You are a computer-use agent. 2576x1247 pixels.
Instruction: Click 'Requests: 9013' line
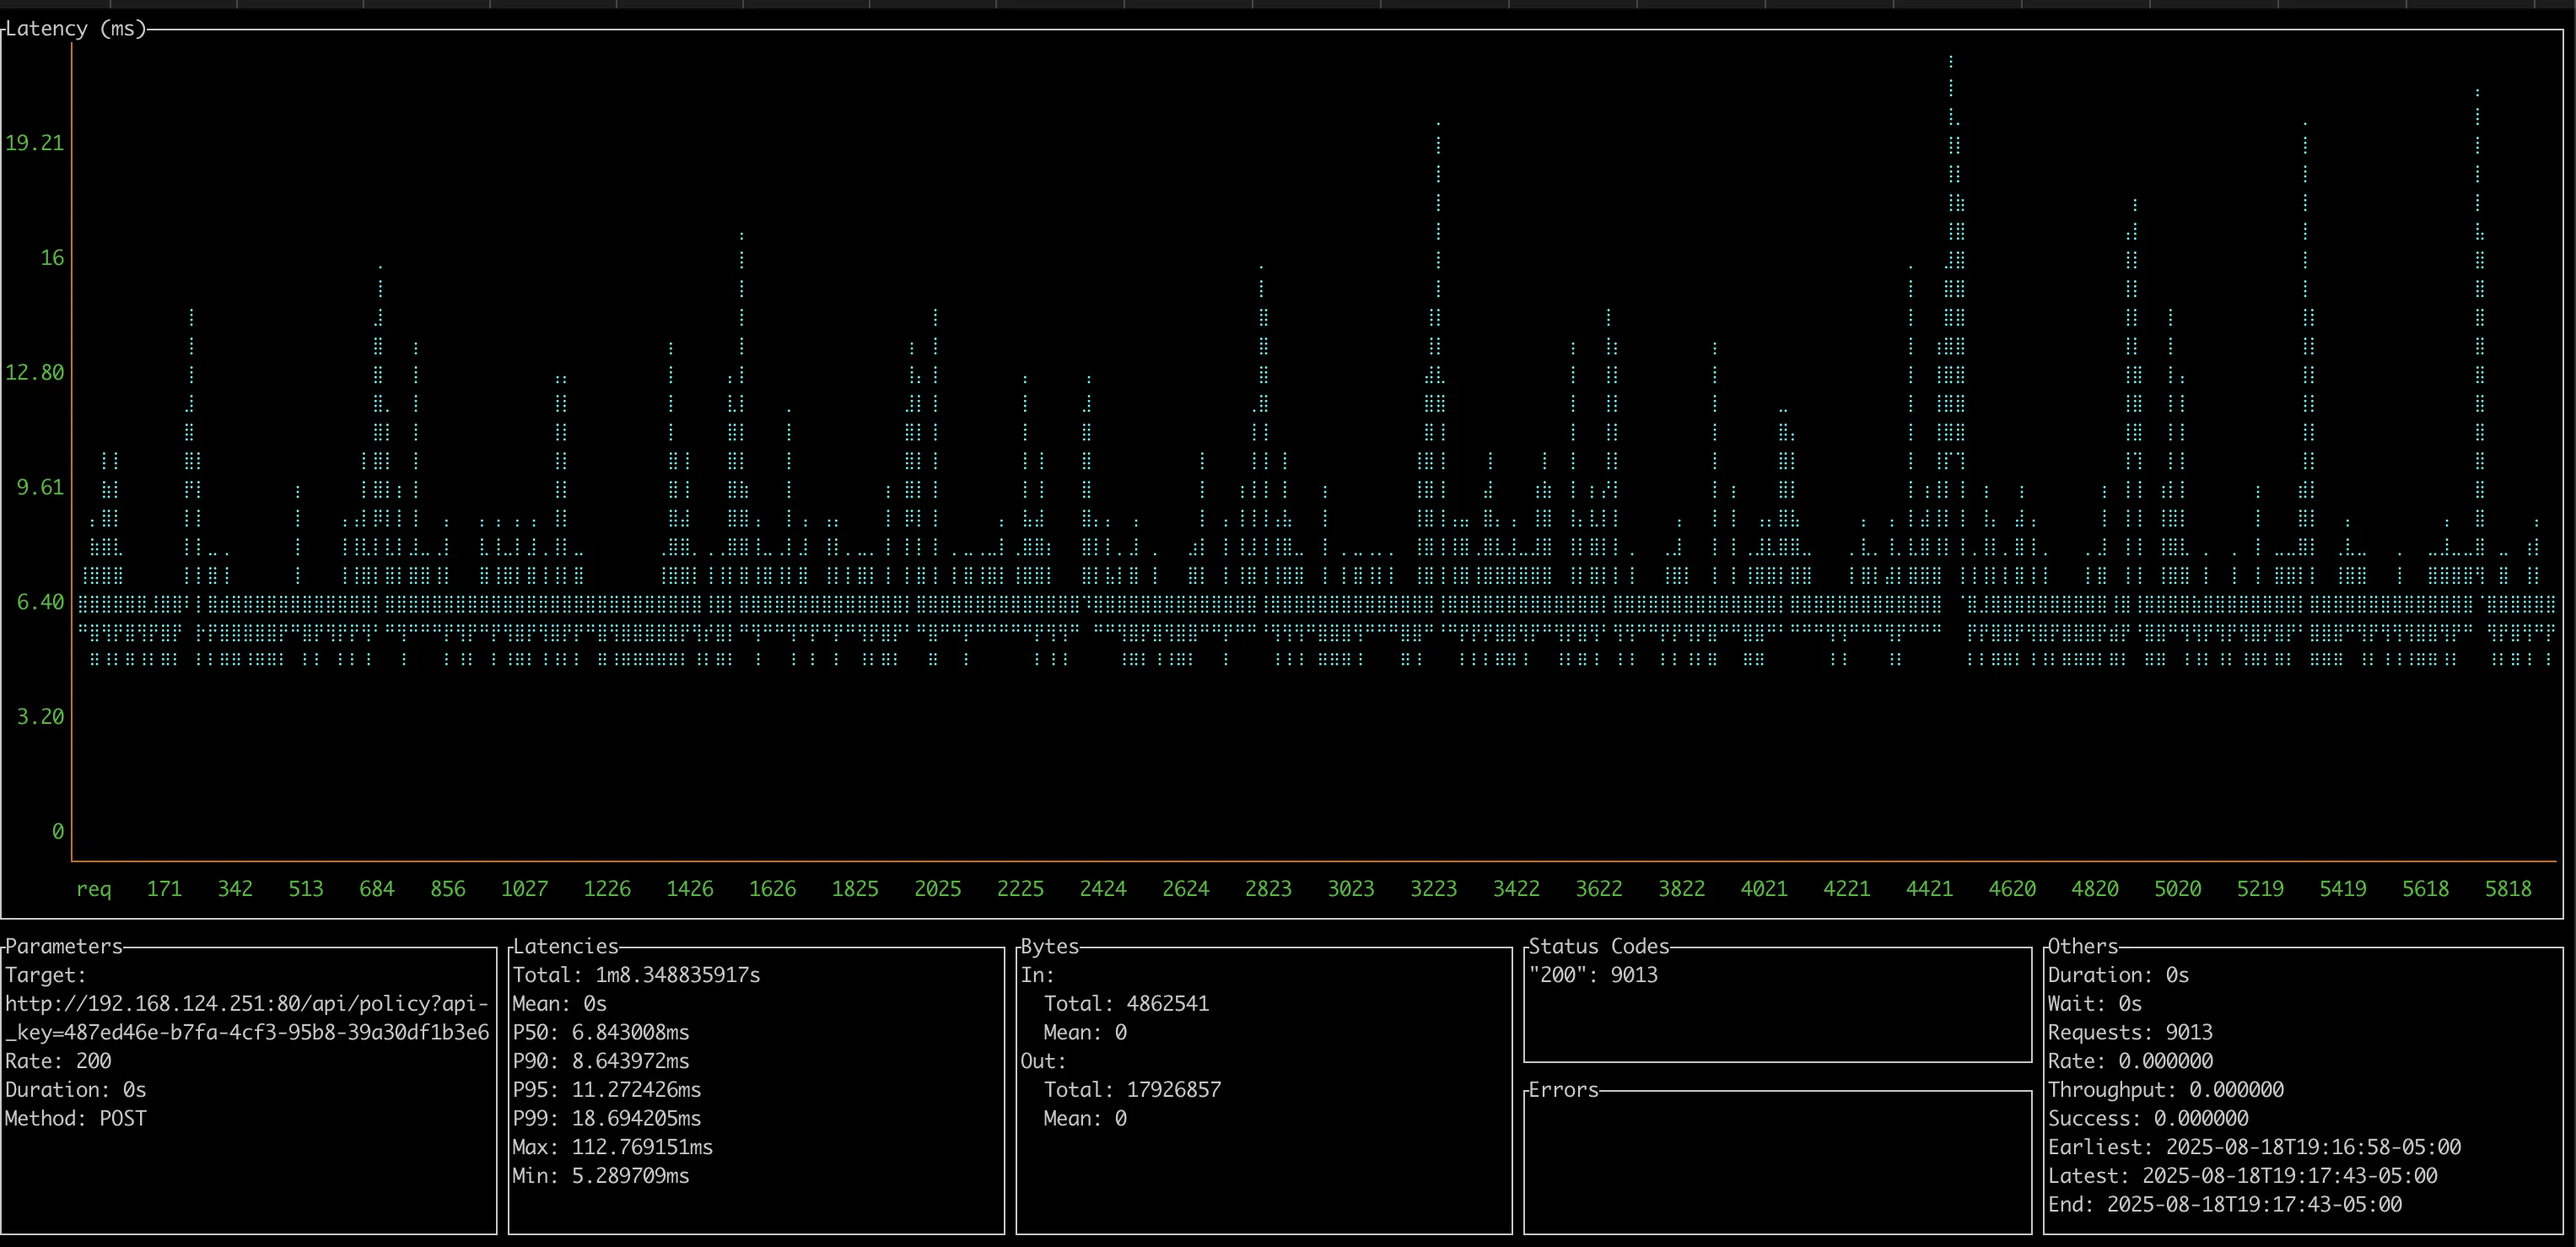[x=2130, y=1033]
